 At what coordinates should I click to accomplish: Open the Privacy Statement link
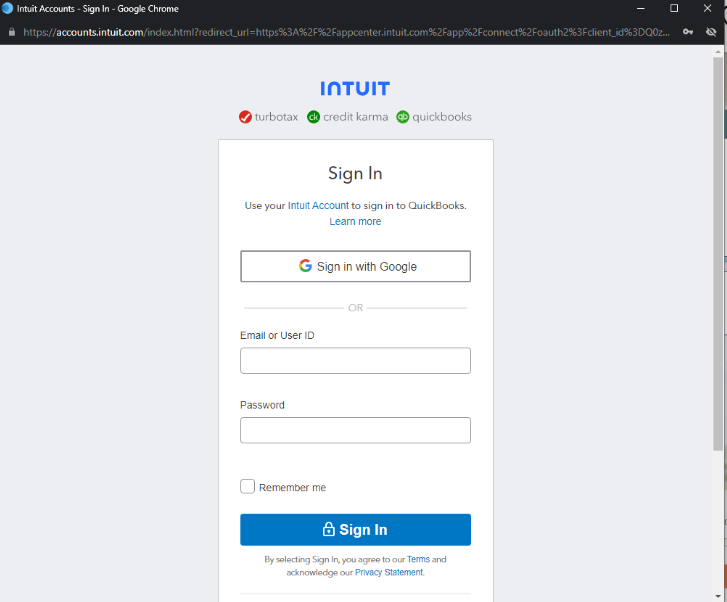coord(389,572)
